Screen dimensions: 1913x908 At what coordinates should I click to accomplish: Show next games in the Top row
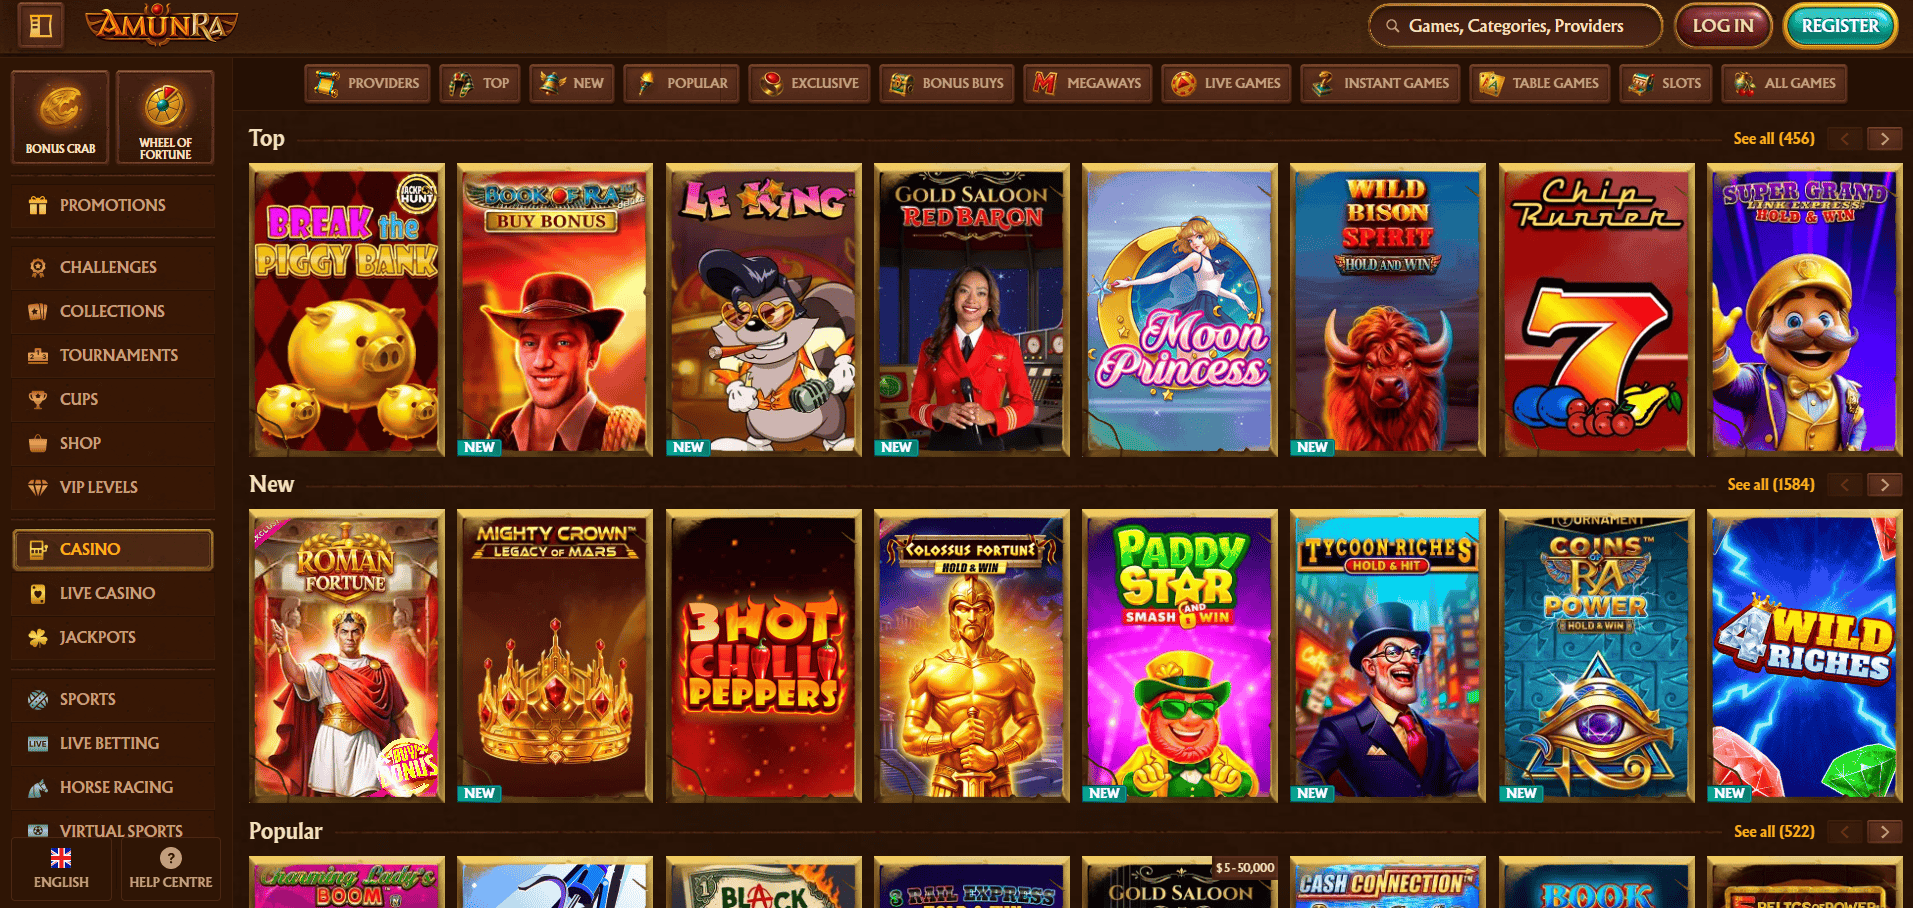point(1885,139)
